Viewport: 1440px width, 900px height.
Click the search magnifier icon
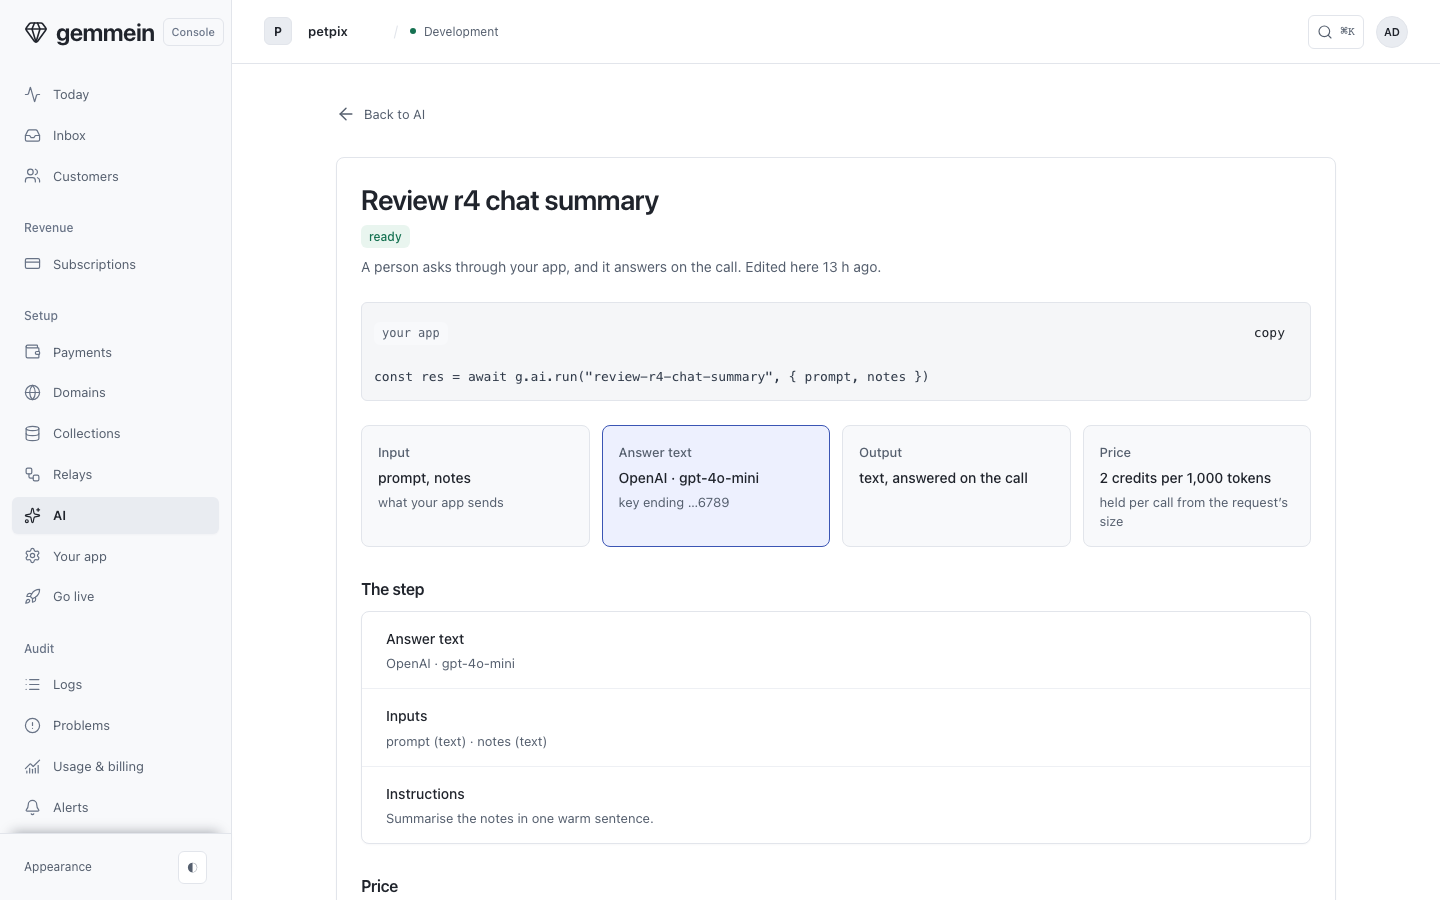tap(1325, 32)
